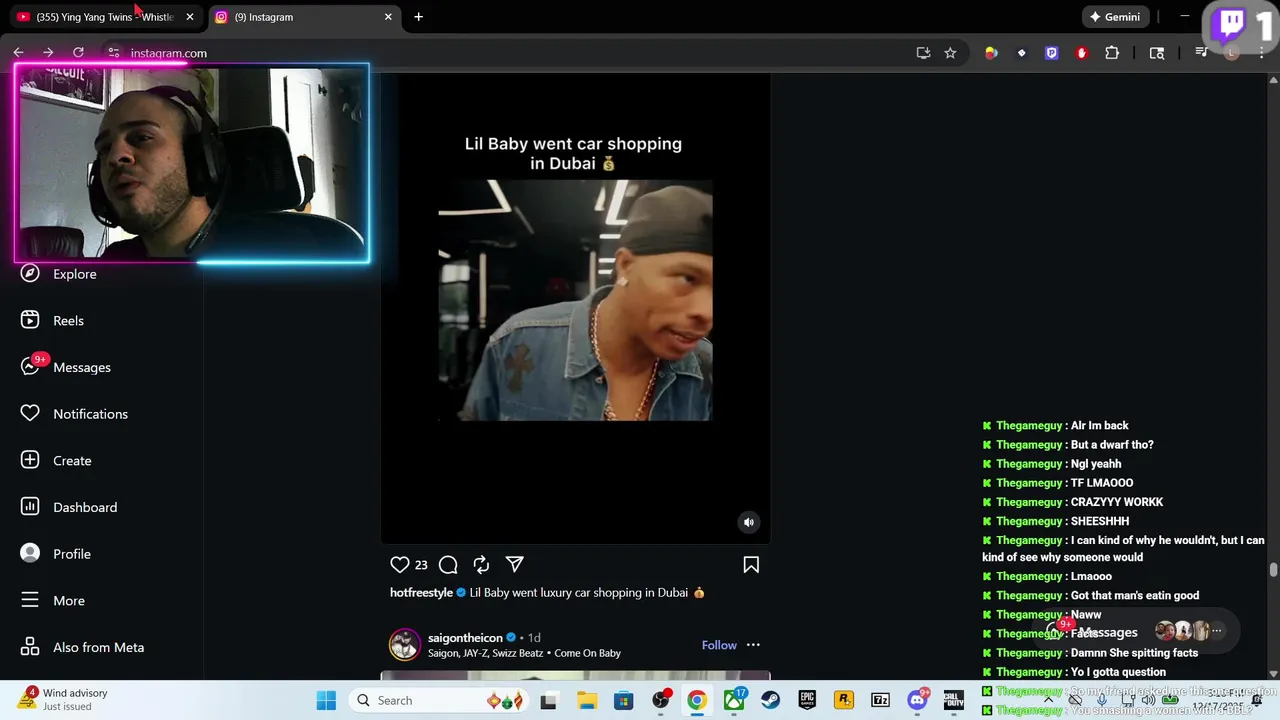Close the Instagram tab
This screenshot has width=1280, height=720.
[x=388, y=17]
